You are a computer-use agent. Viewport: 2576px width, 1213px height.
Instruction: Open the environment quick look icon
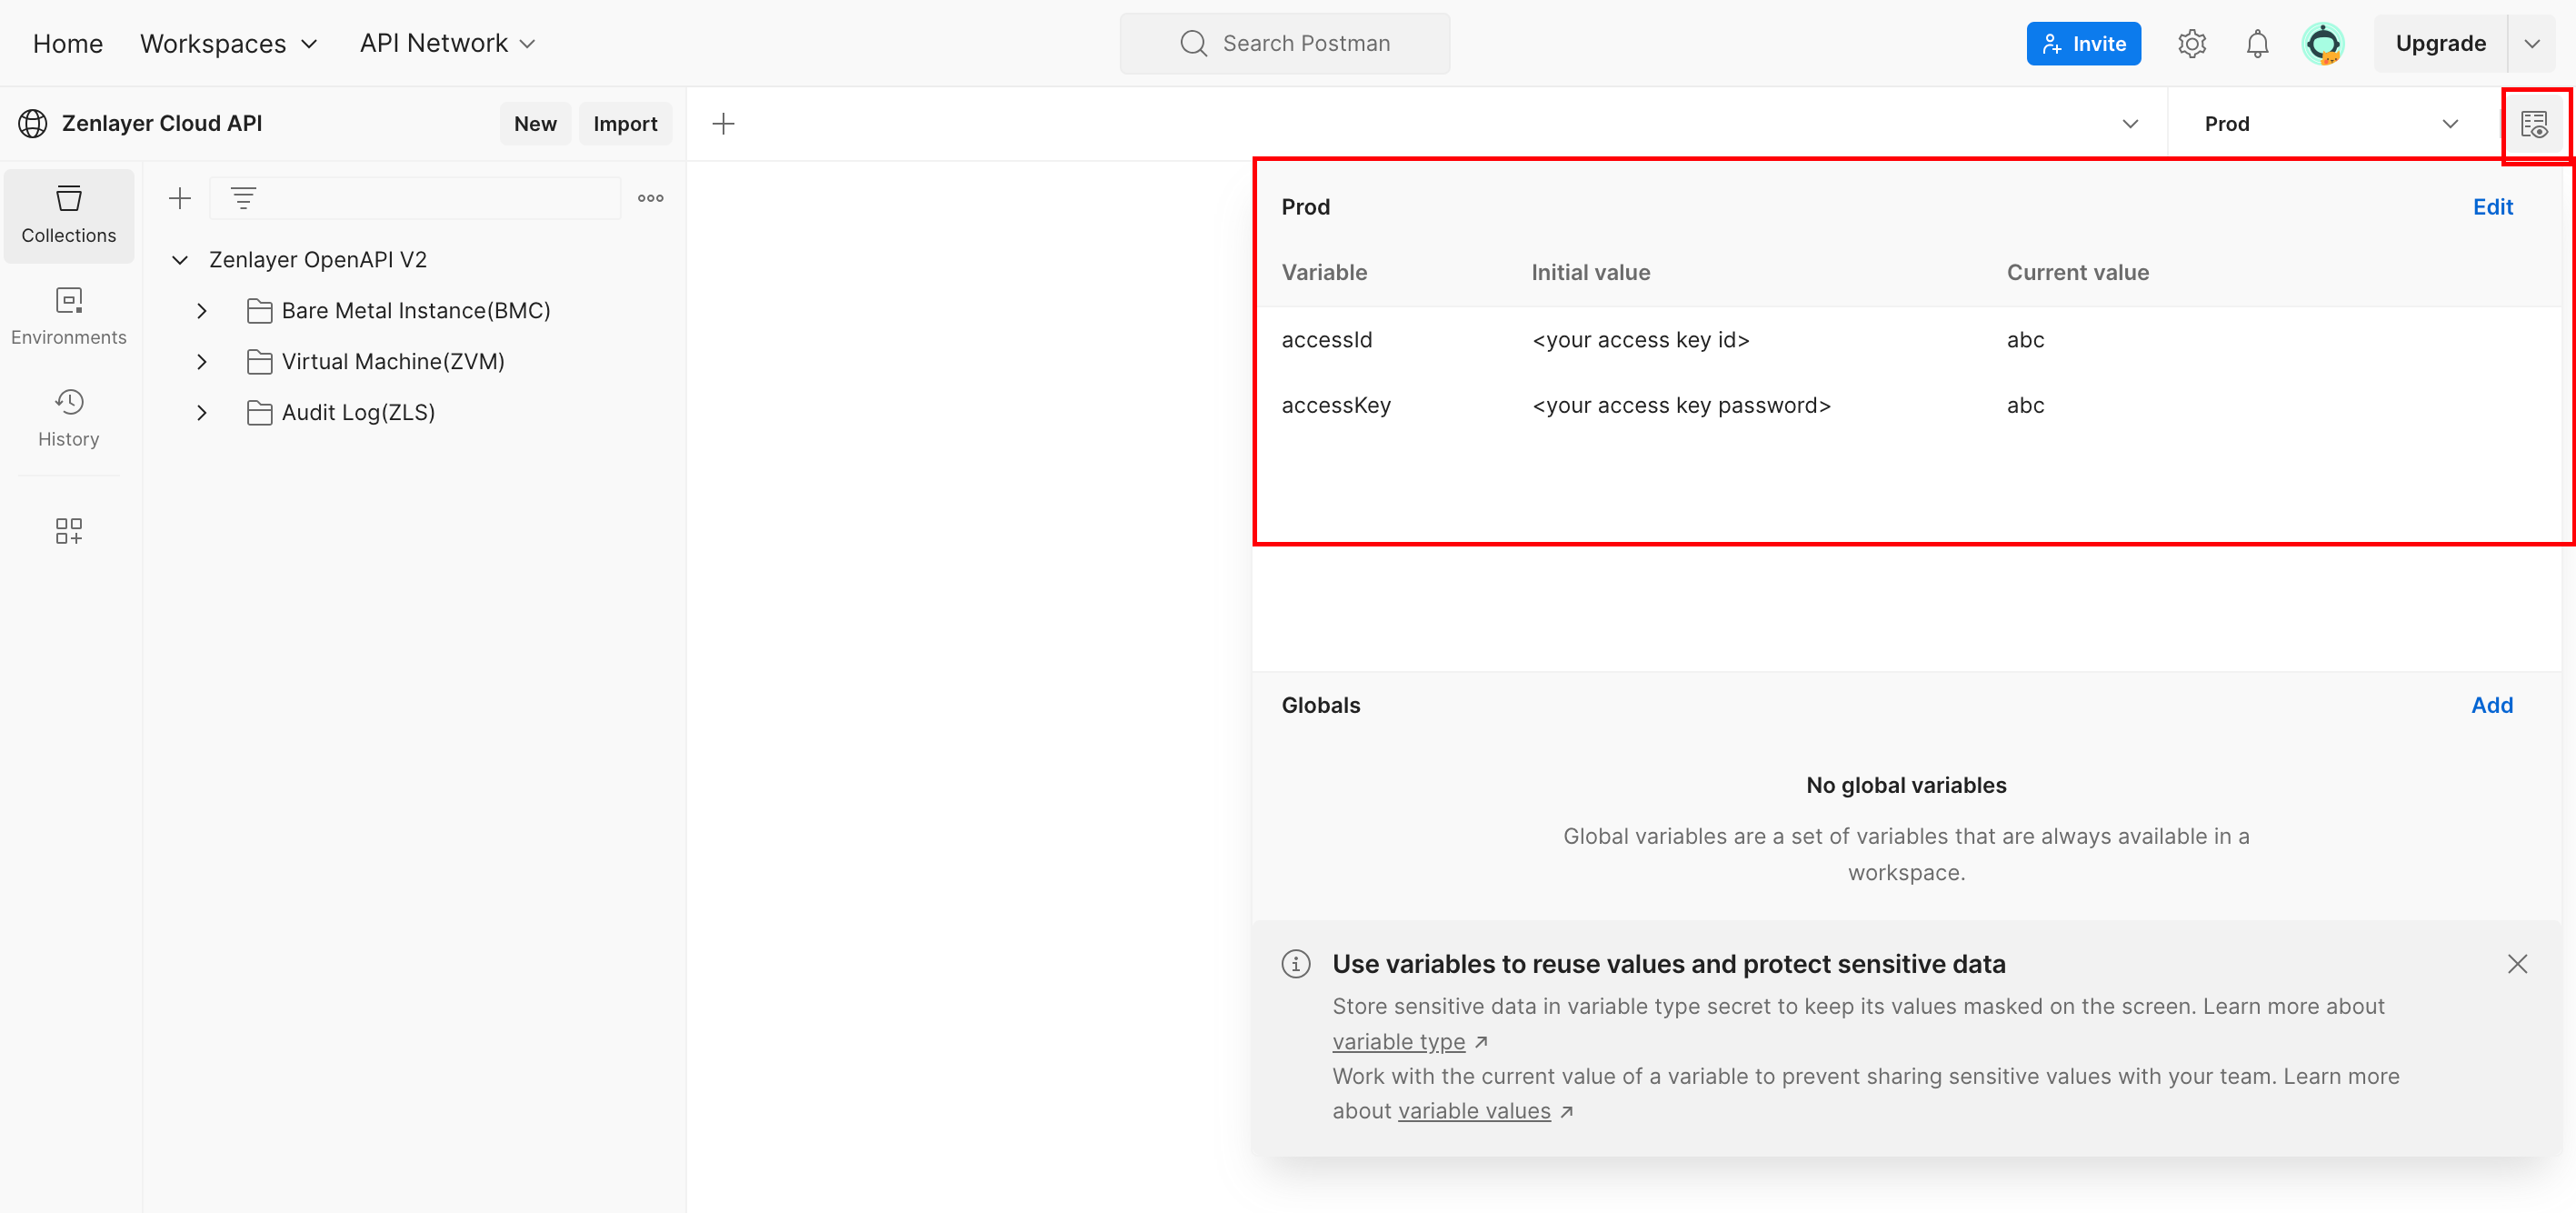pos(2533,124)
